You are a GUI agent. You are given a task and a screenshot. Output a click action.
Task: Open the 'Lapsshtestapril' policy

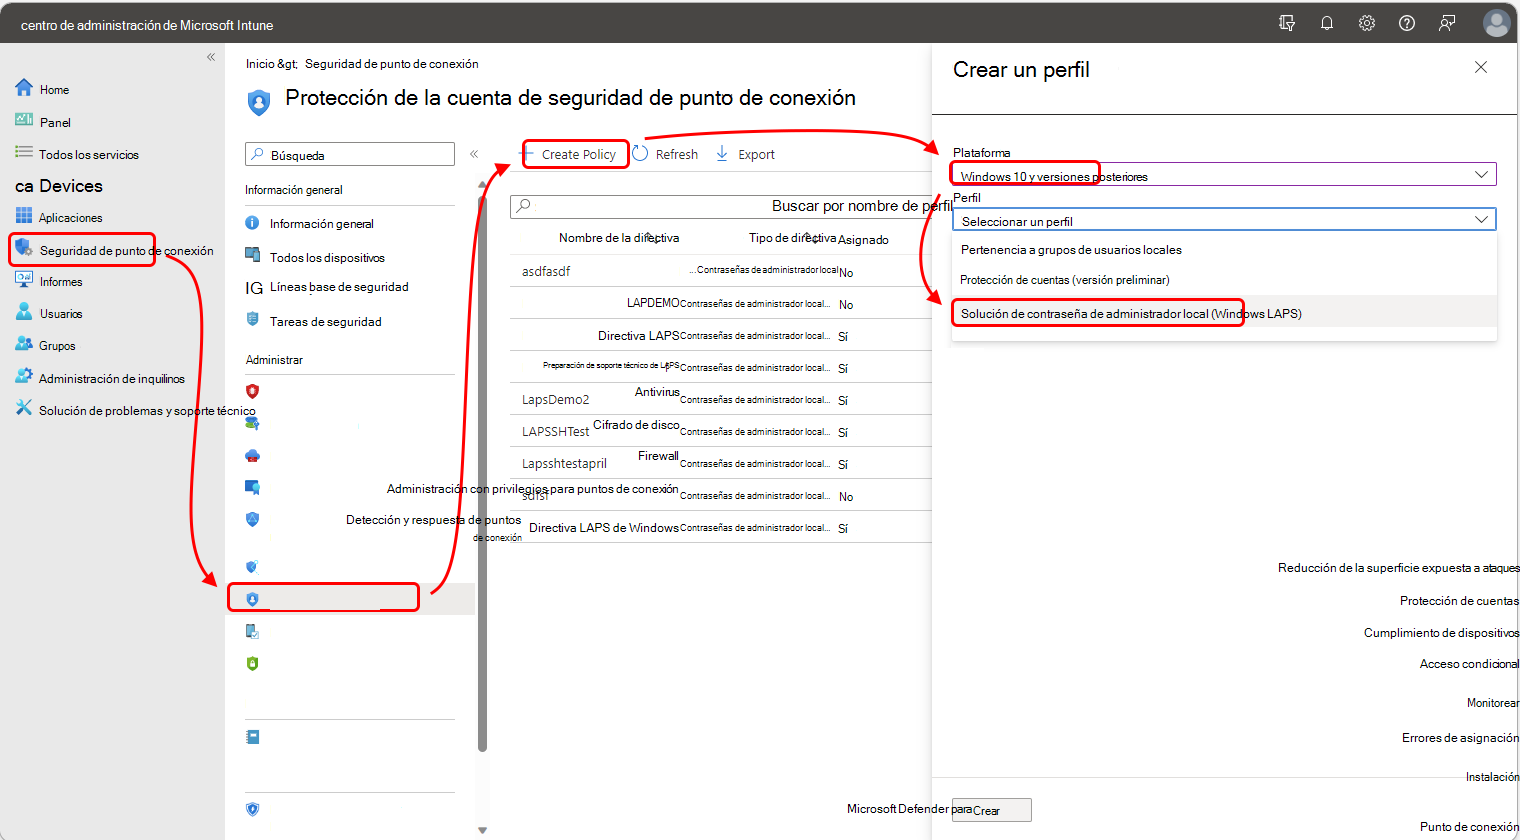tap(564, 463)
